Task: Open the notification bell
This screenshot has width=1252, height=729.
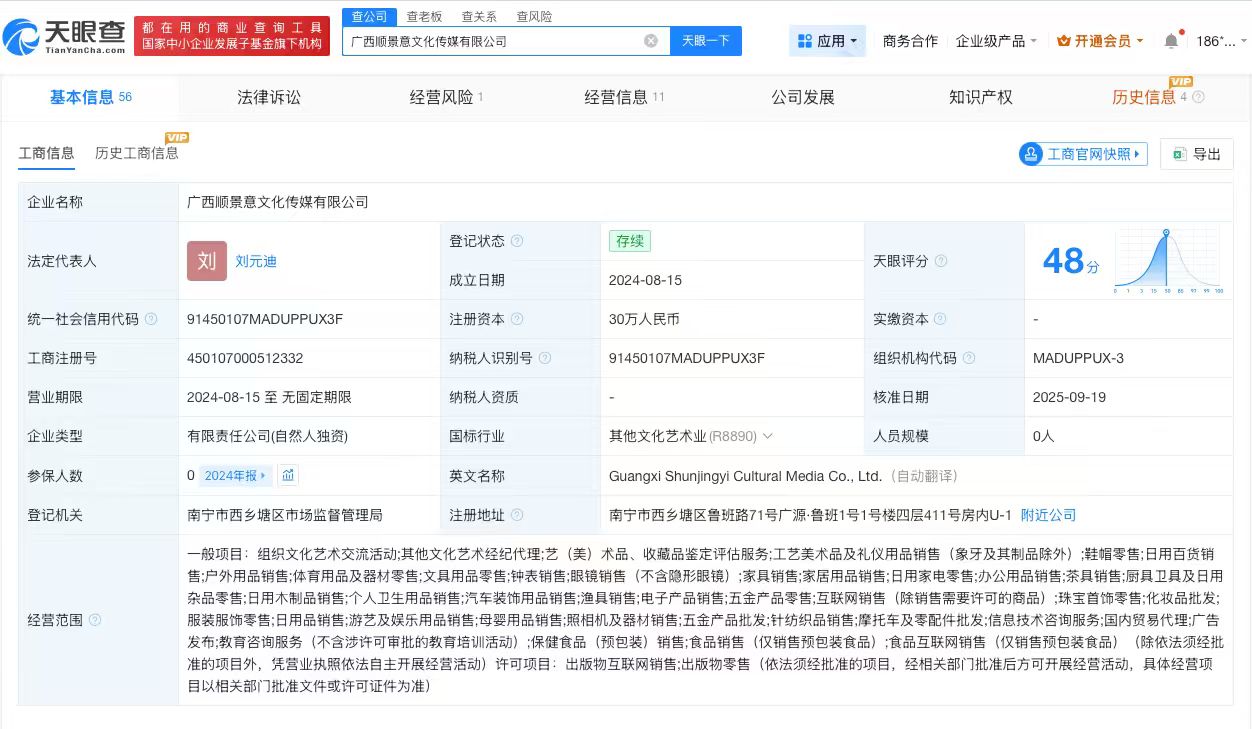Action: [1171, 41]
